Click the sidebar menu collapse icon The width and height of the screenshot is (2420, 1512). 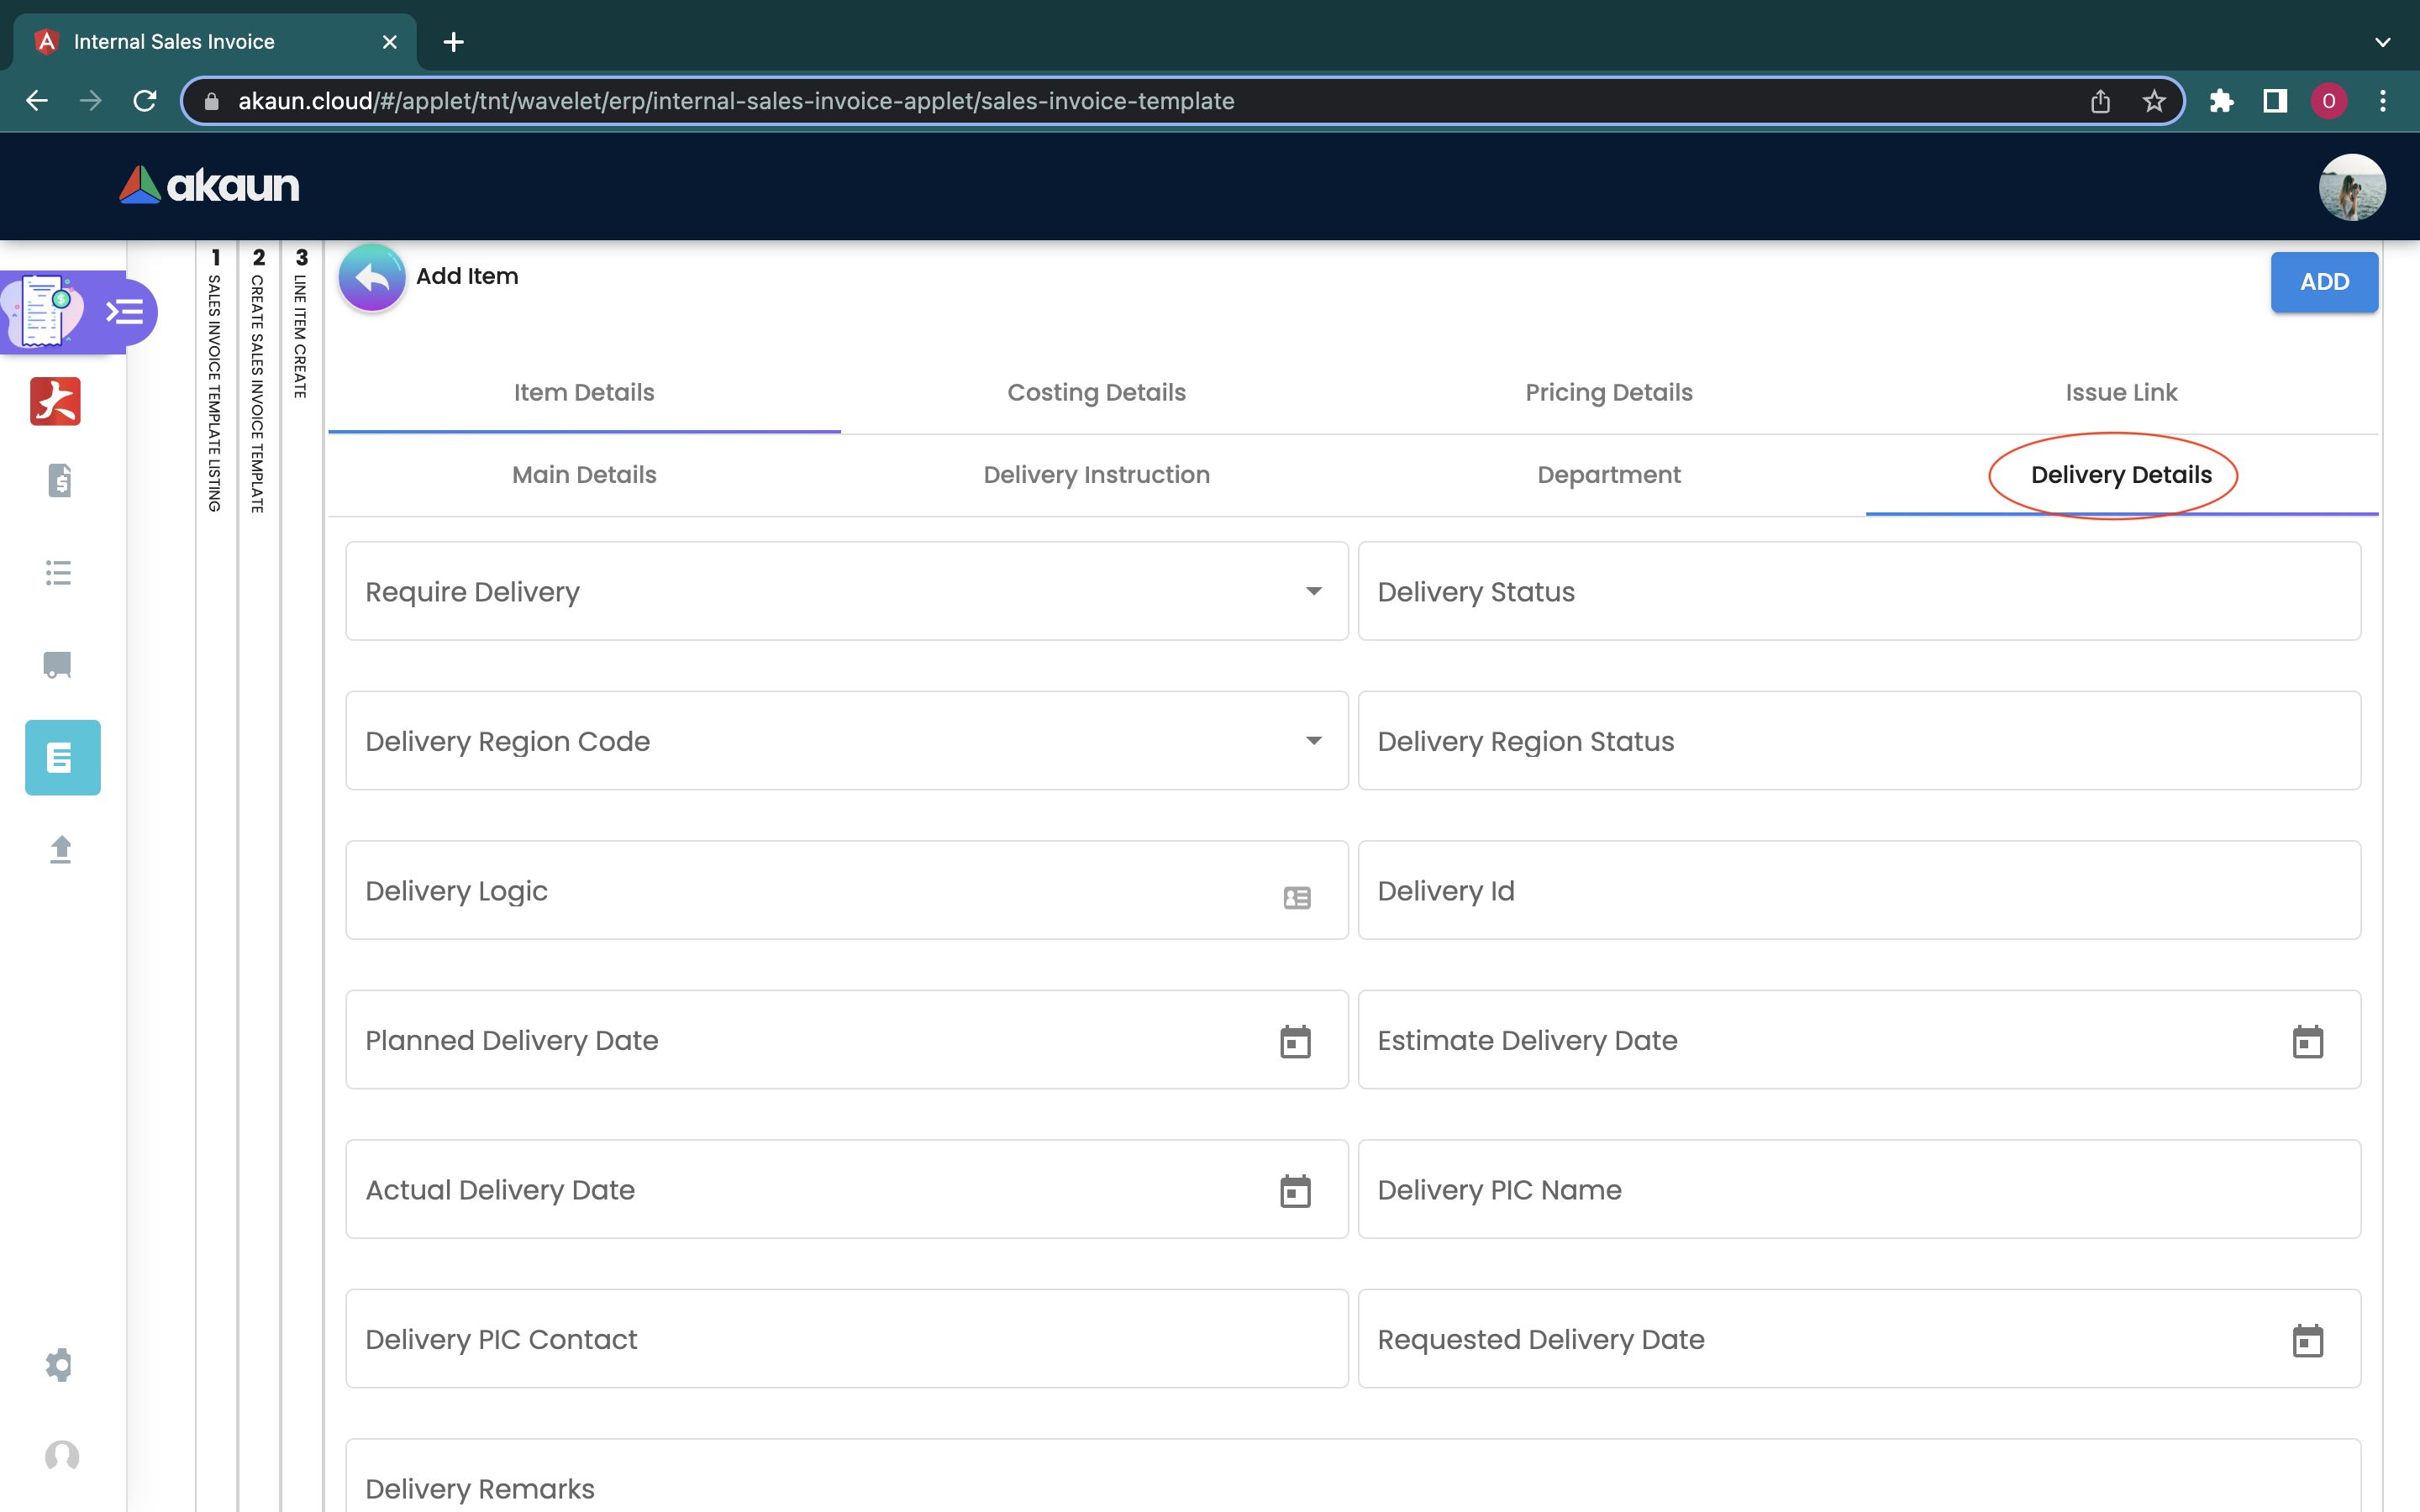pyautogui.click(x=125, y=312)
